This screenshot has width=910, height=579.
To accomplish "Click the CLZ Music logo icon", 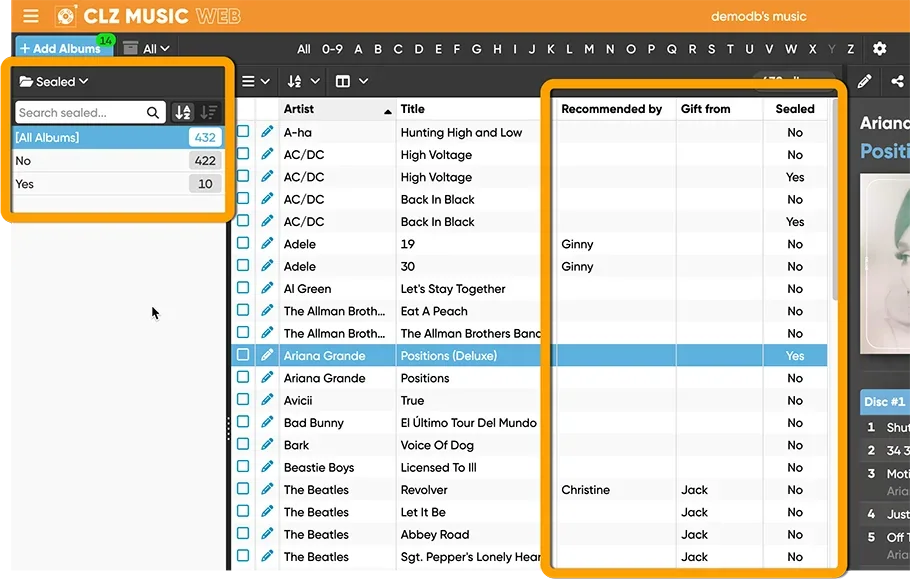I will pyautogui.click(x=66, y=16).
